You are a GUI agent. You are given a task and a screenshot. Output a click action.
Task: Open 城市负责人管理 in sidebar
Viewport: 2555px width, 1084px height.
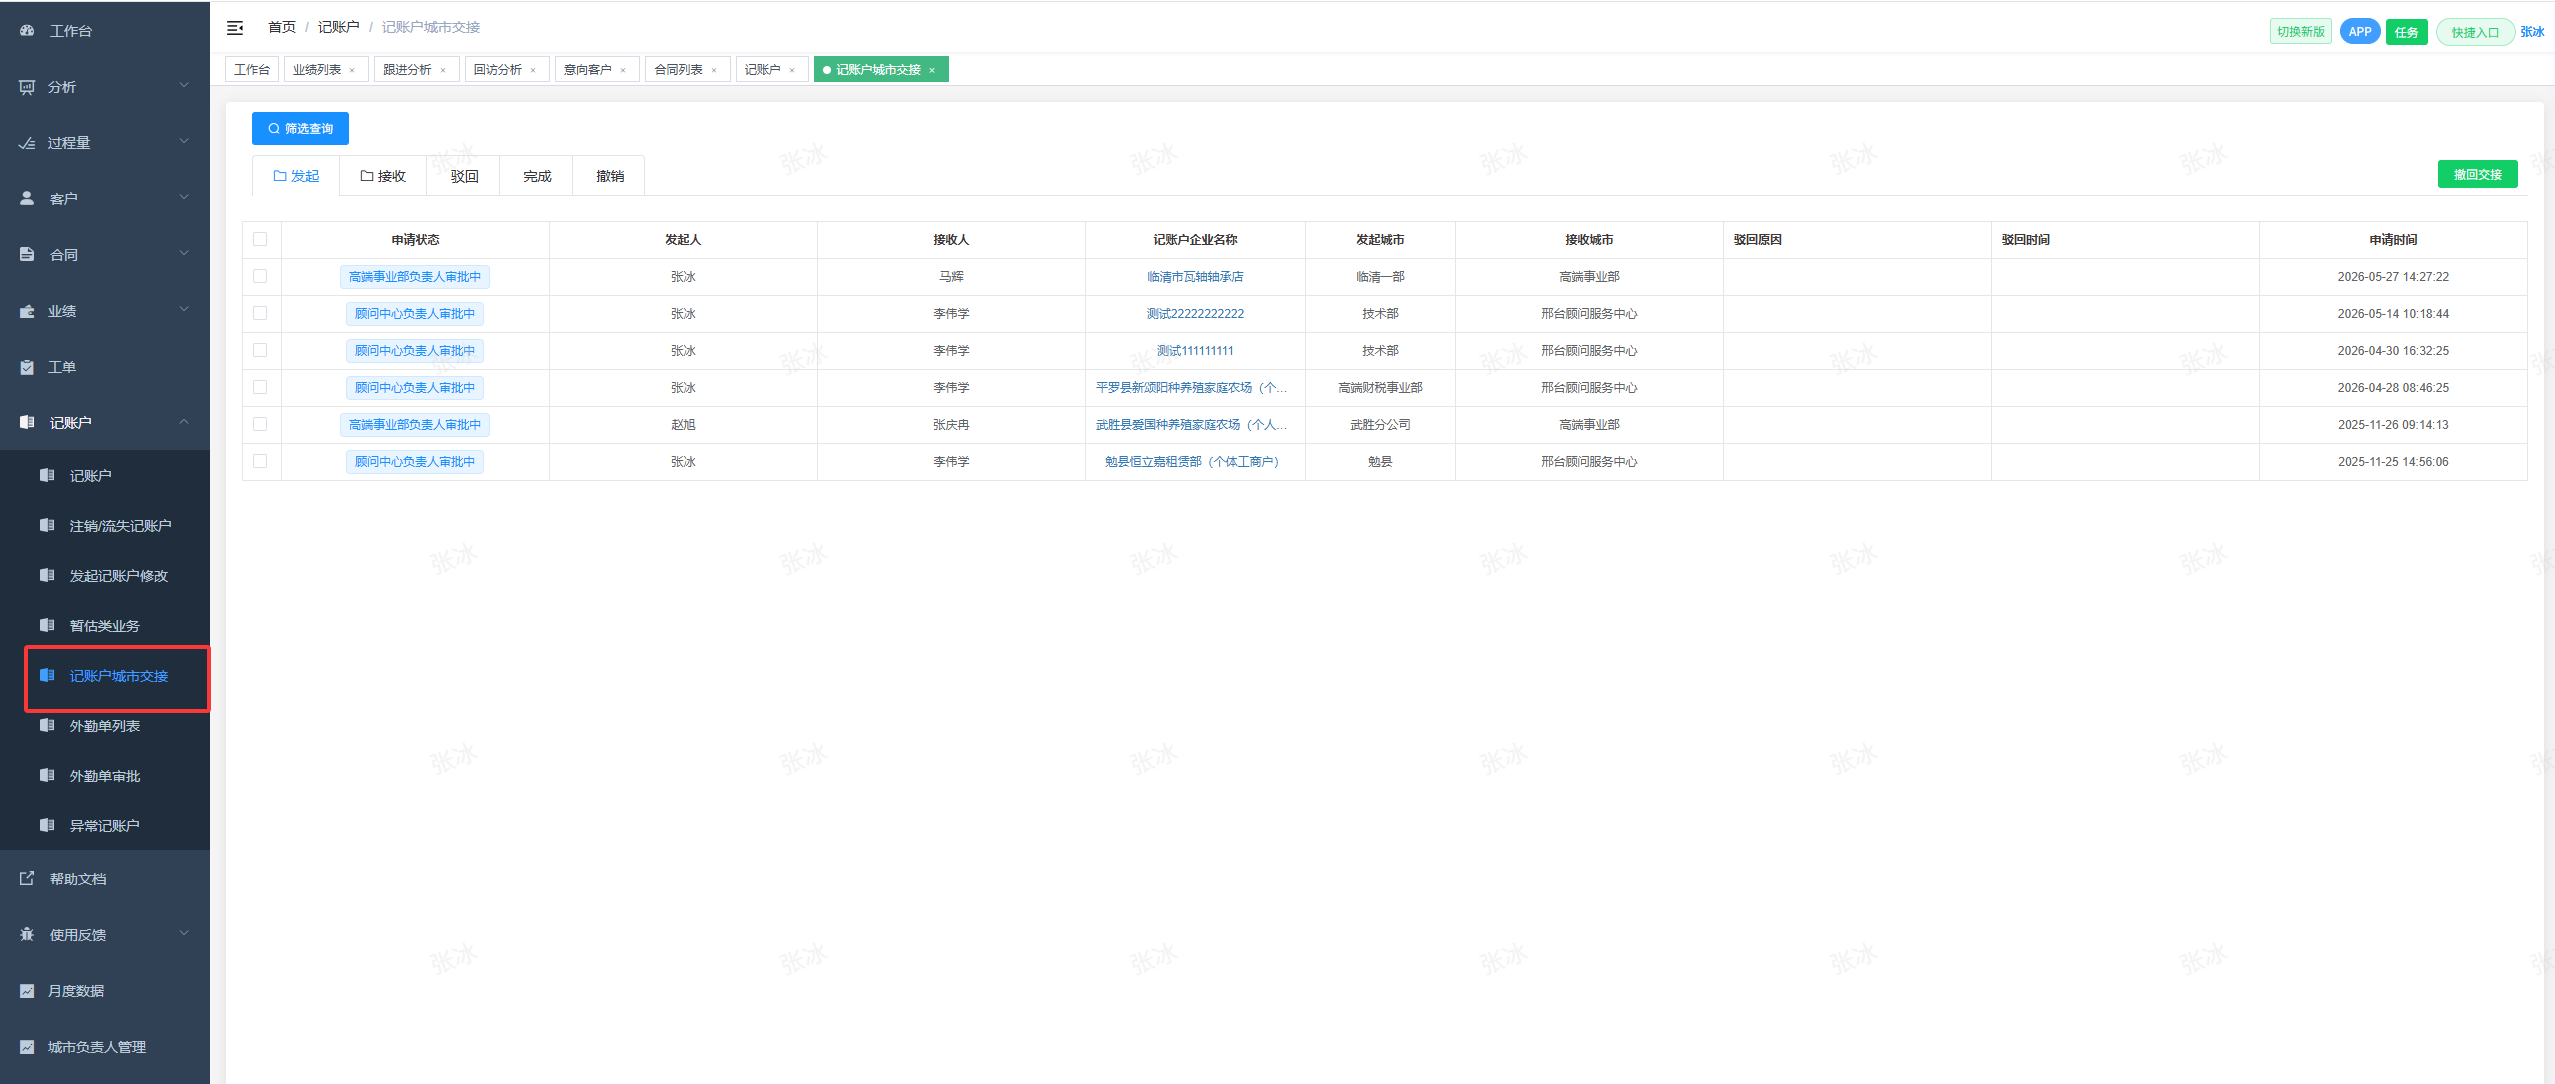click(x=105, y=1047)
